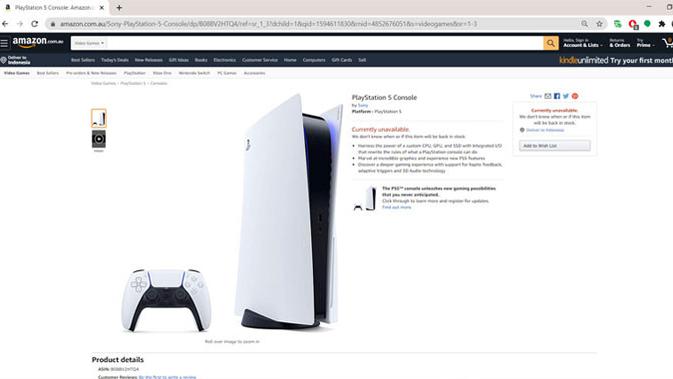
Task: Click the browser address bar URL
Action: tap(268, 24)
